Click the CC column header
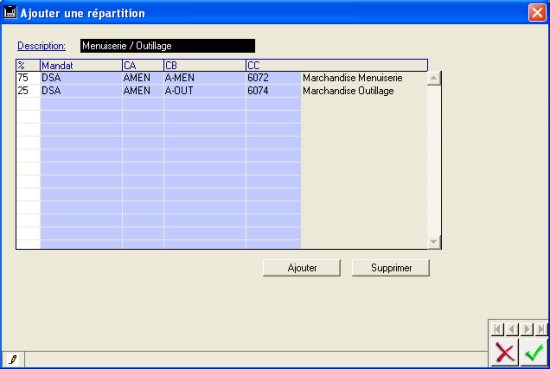The image size is (550, 369). coord(336,66)
